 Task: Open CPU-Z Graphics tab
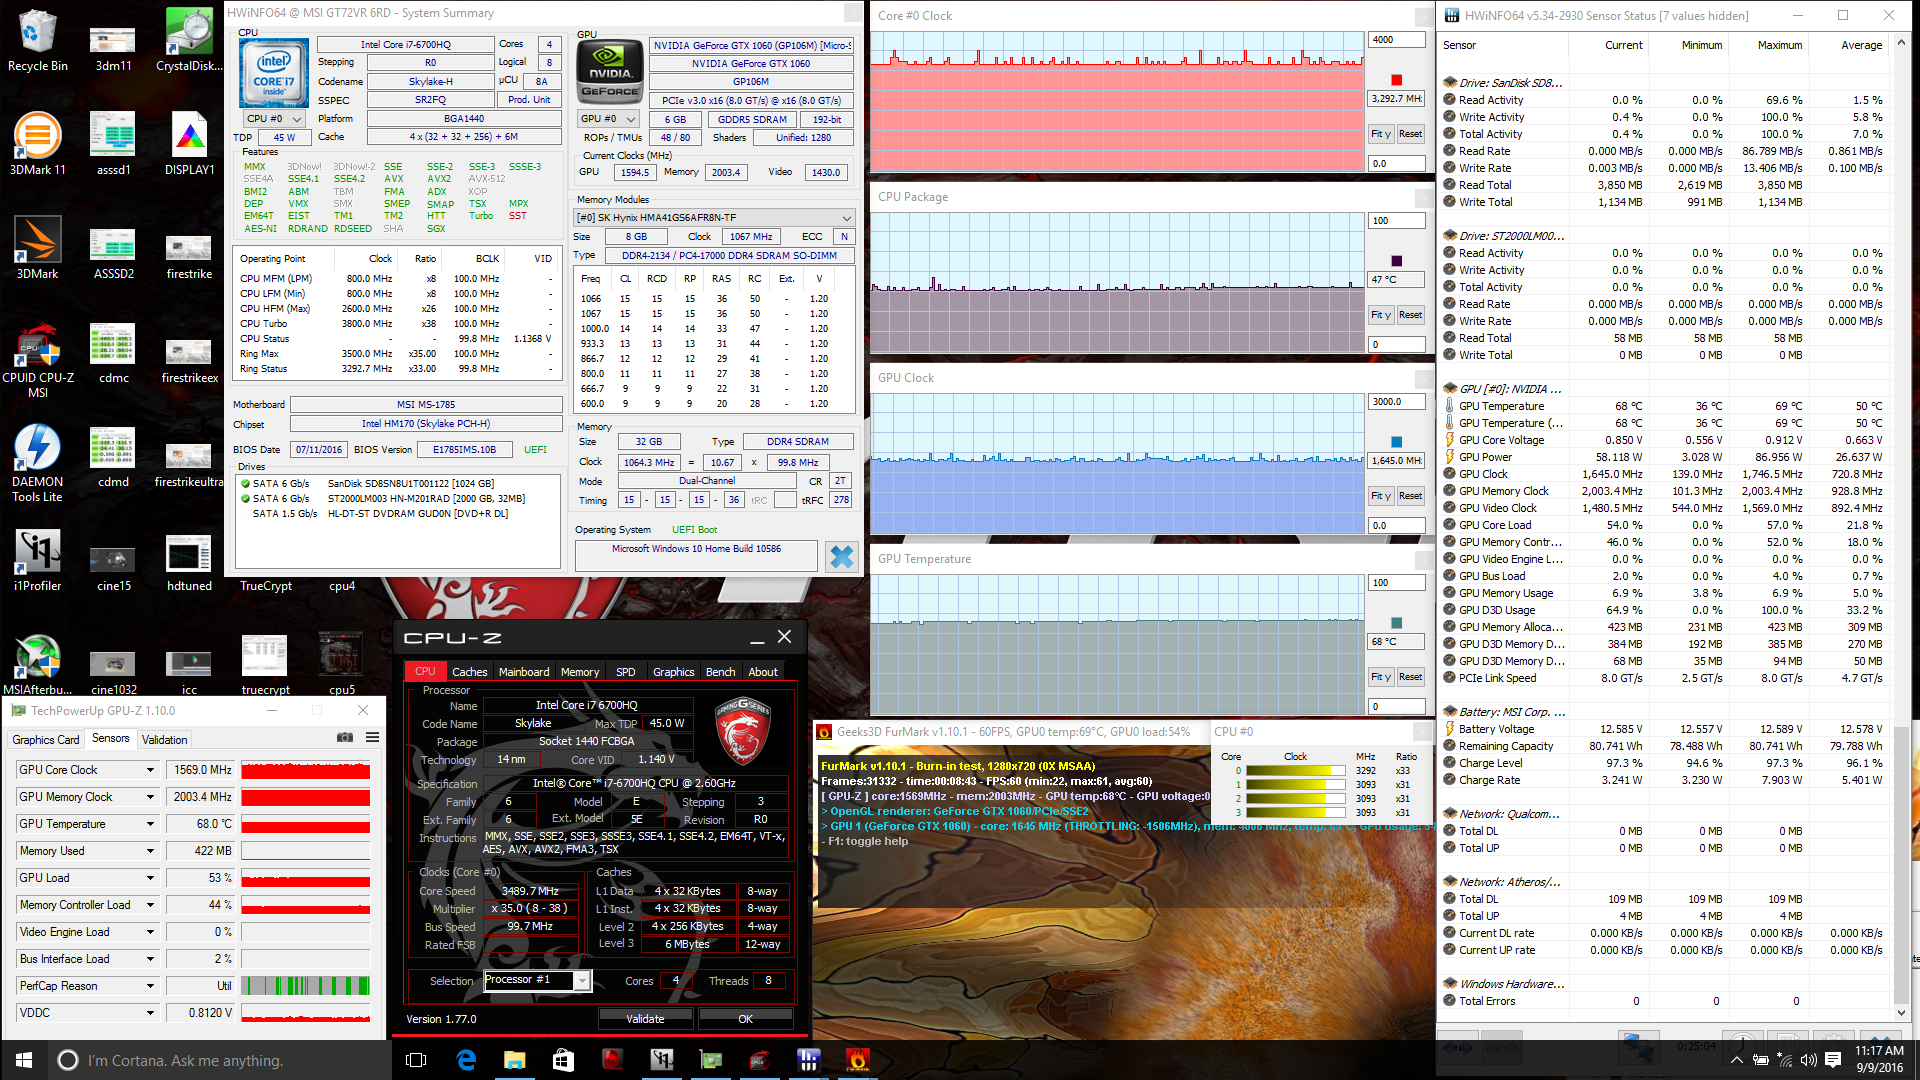point(673,672)
